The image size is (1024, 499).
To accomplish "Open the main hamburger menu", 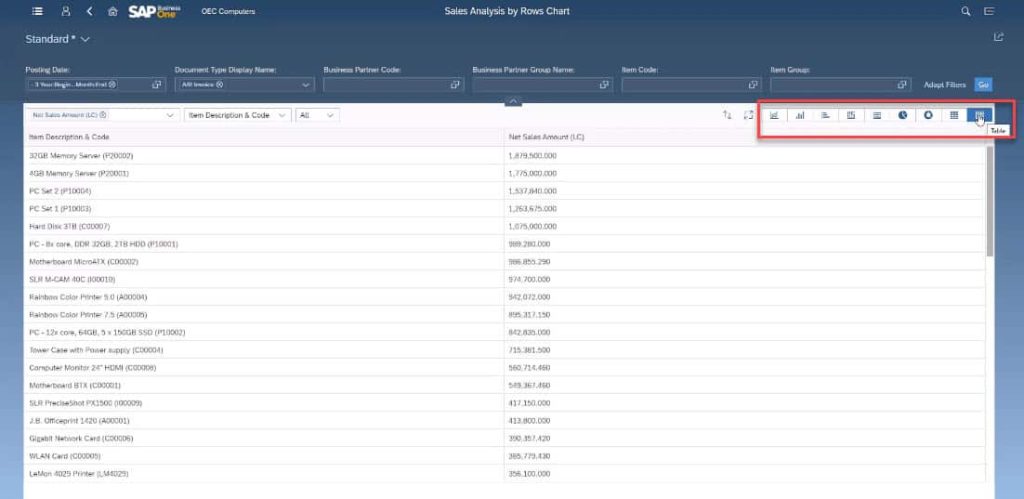I will pos(37,11).
